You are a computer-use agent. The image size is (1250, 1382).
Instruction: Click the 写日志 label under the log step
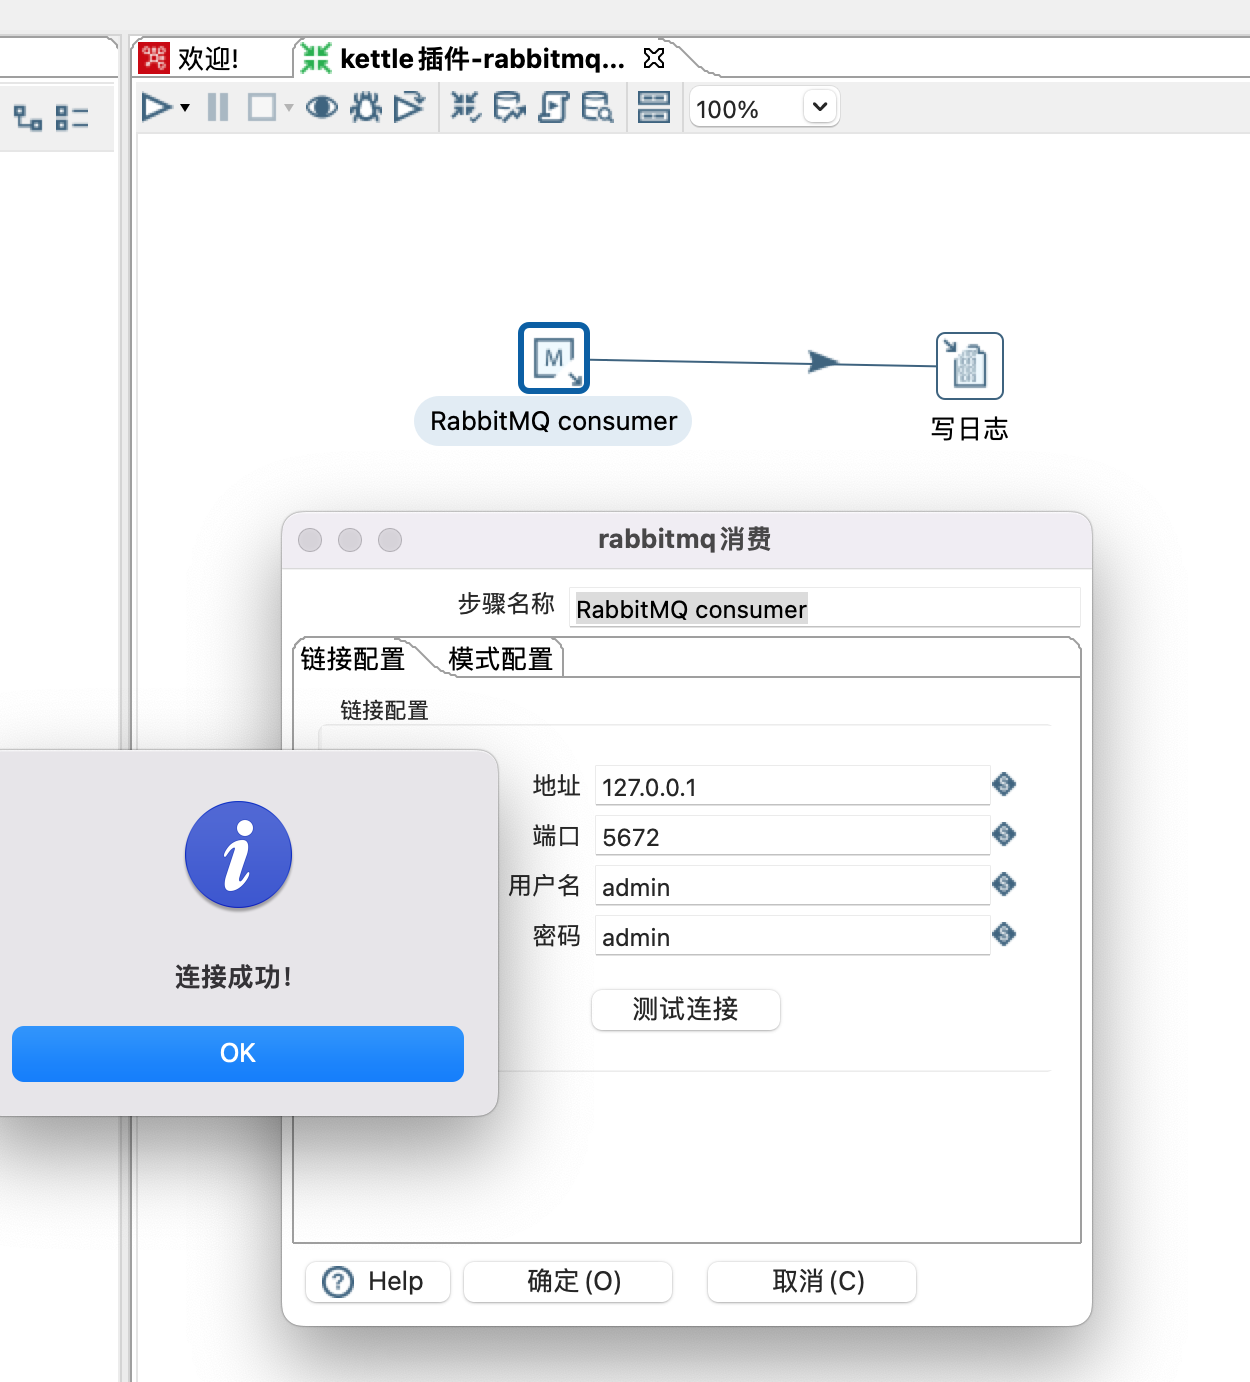coord(969,429)
